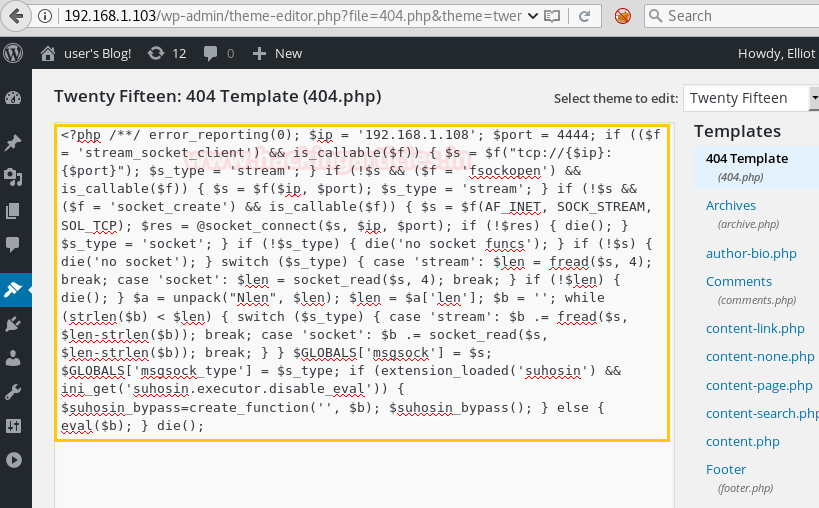The image size is (819, 508).
Task: Open Appearance sidebar paintbrush icon
Action: (x=13, y=289)
